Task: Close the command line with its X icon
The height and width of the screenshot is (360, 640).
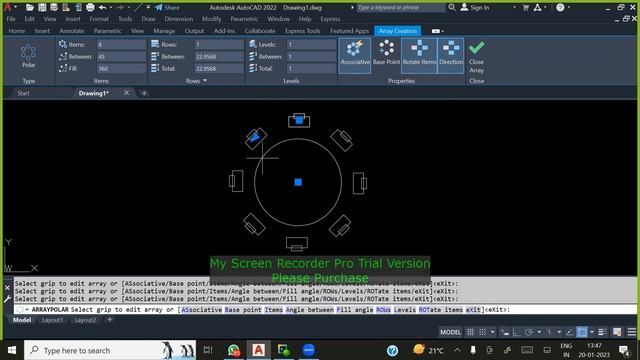Action: tap(7, 287)
